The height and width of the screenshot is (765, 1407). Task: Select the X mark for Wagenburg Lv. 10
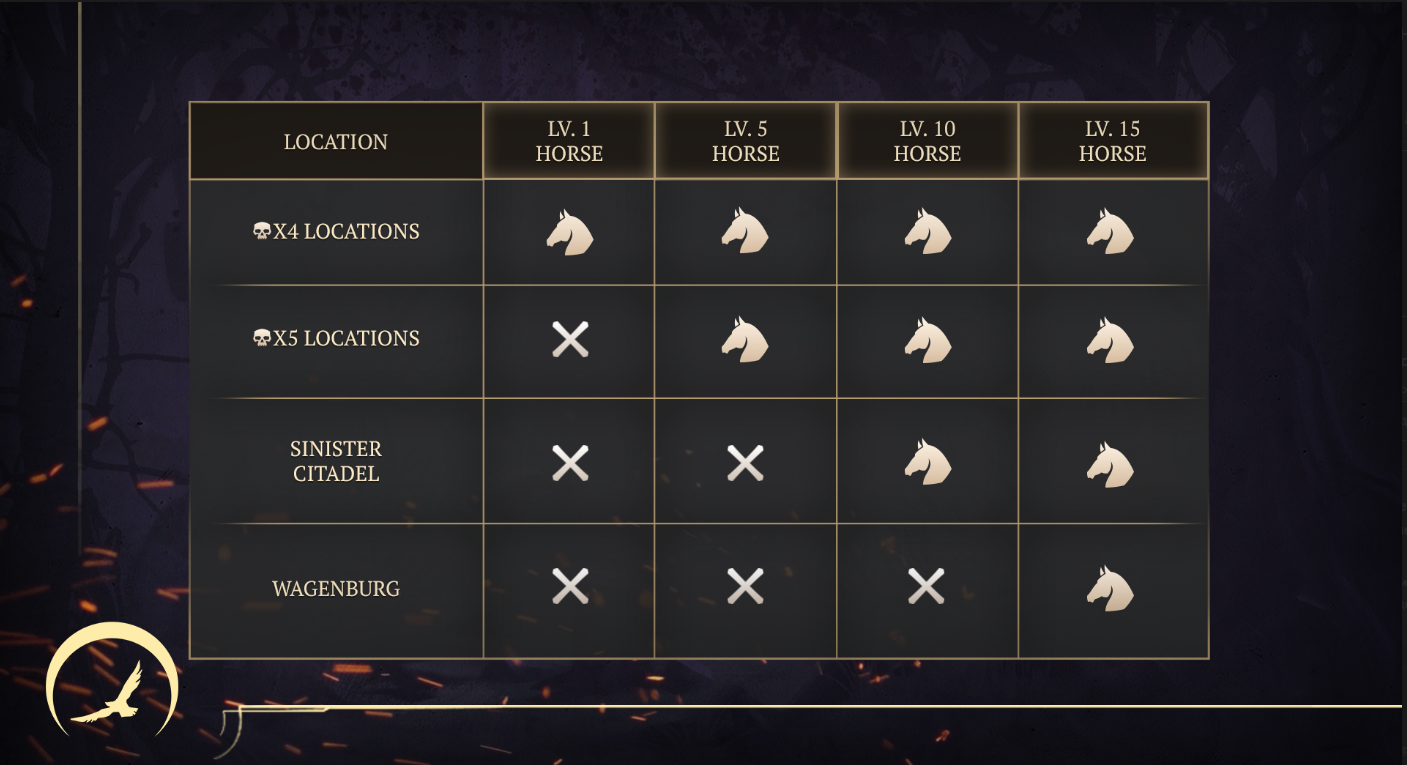[x=926, y=586]
